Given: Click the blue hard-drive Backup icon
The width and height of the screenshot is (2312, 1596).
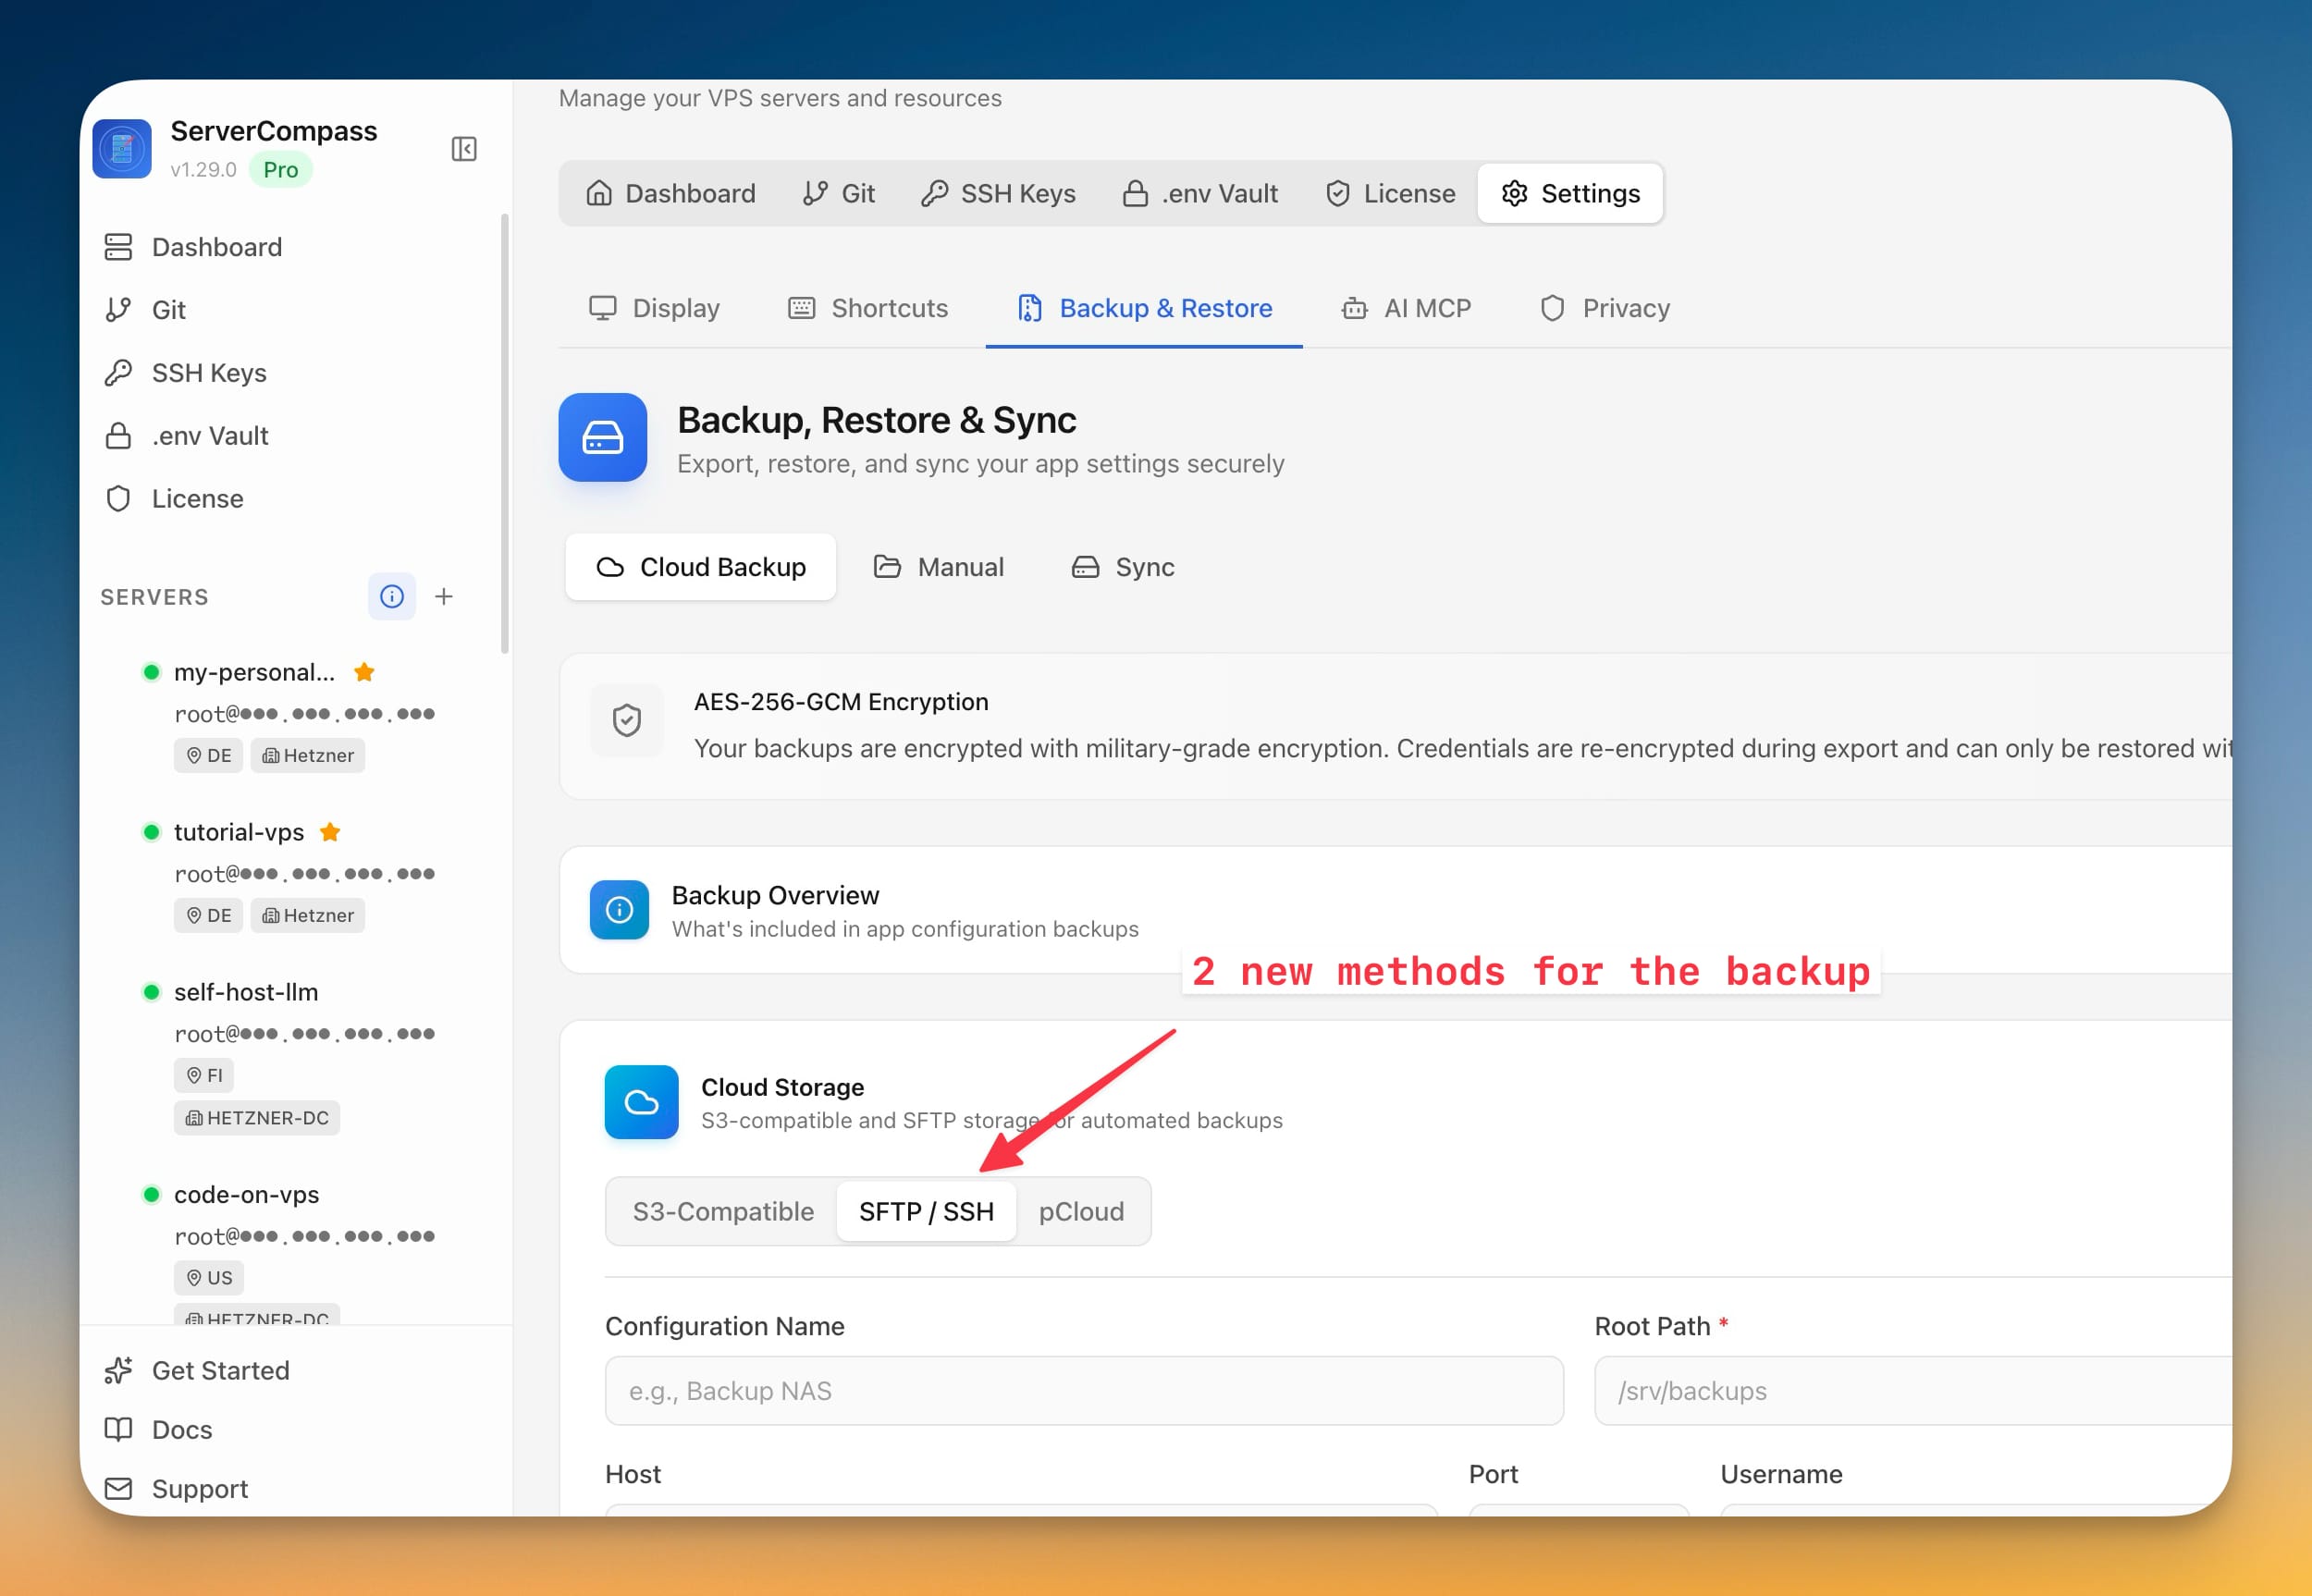Looking at the screenshot, I should 602,437.
